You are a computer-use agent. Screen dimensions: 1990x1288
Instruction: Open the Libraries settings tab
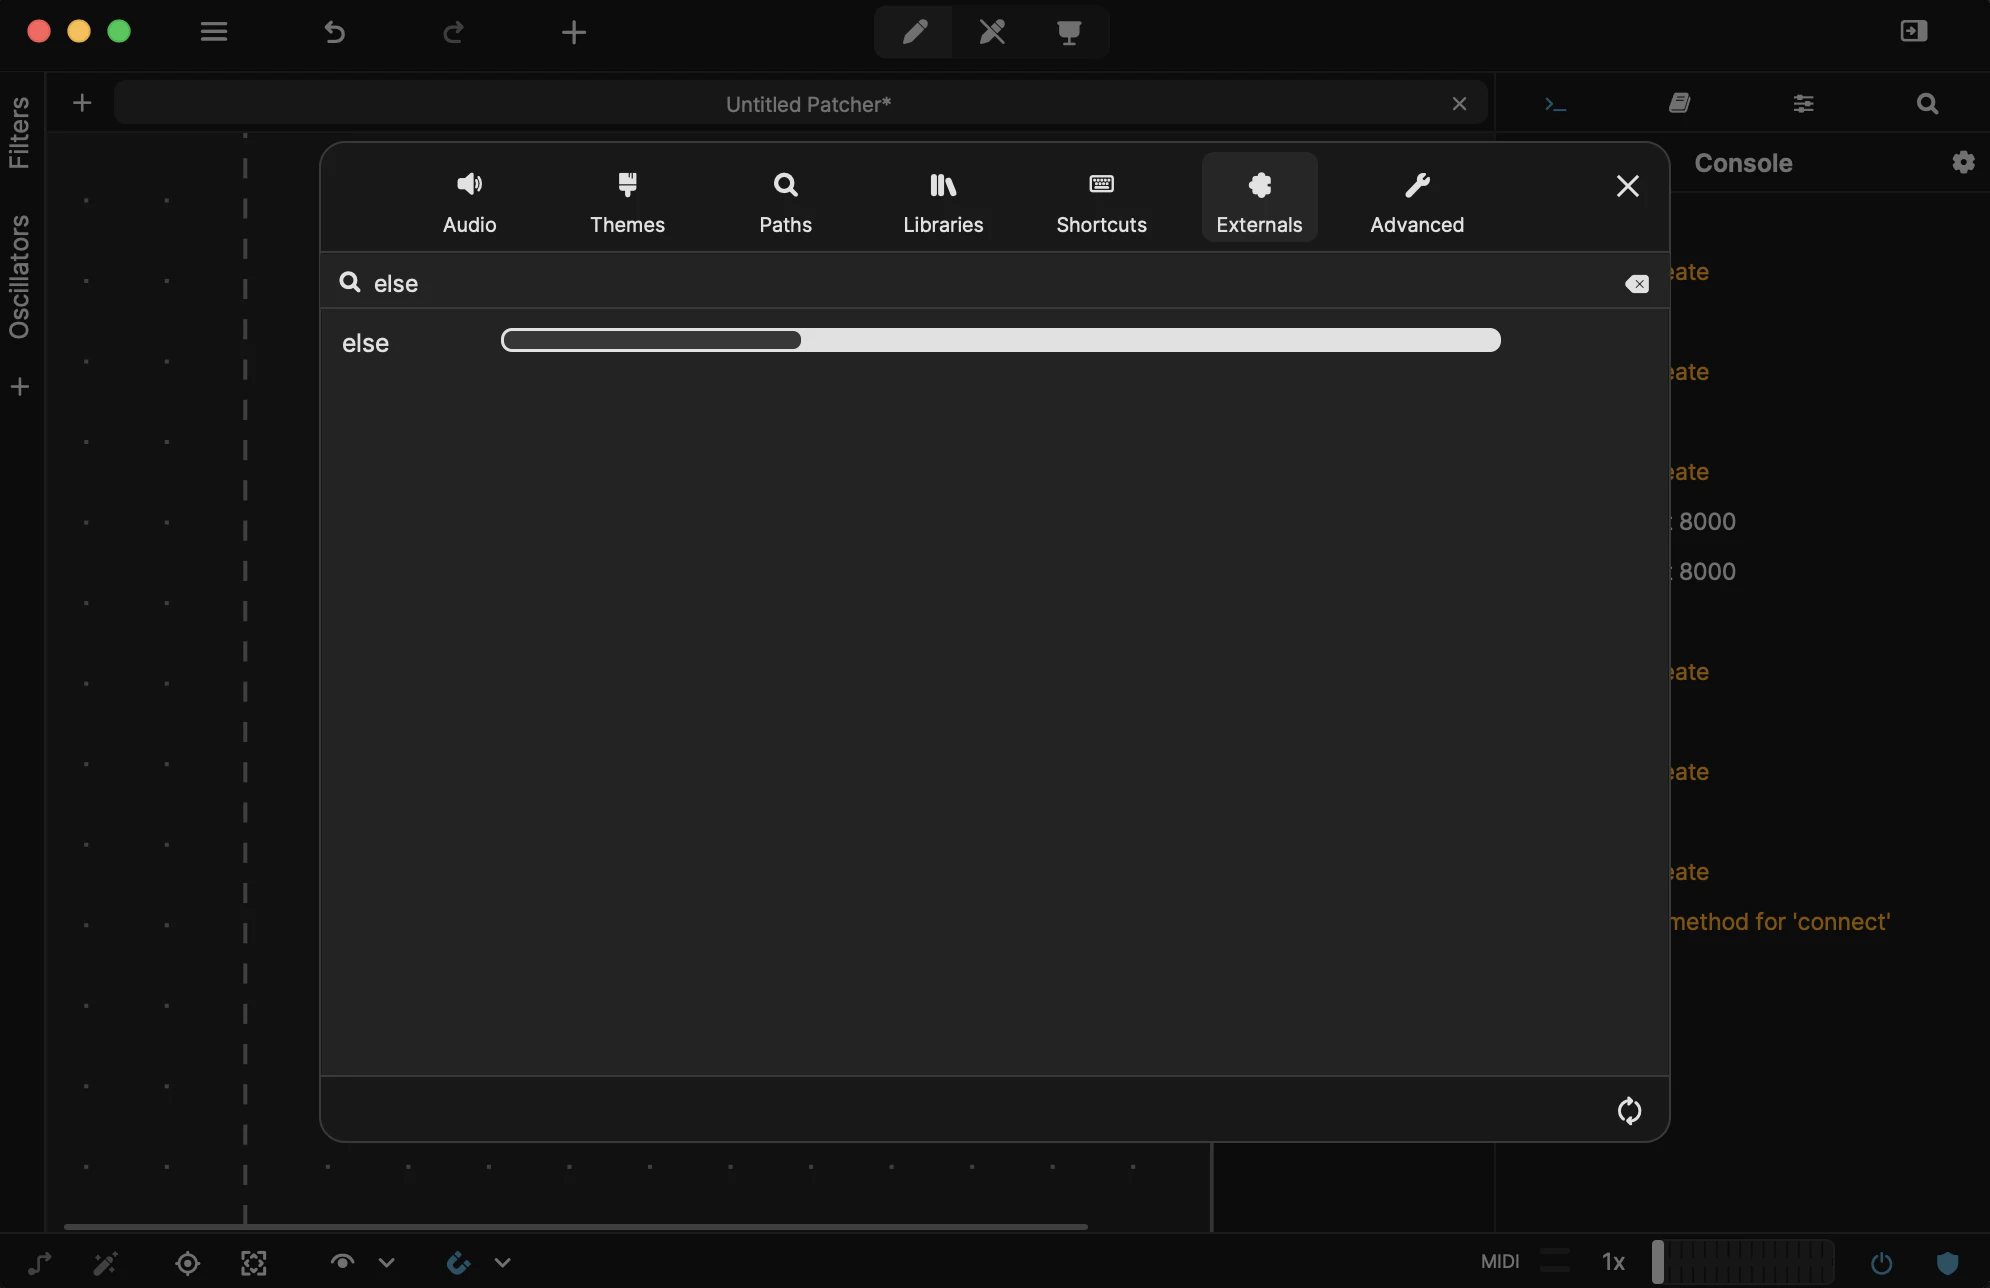pyautogui.click(x=943, y=200)
